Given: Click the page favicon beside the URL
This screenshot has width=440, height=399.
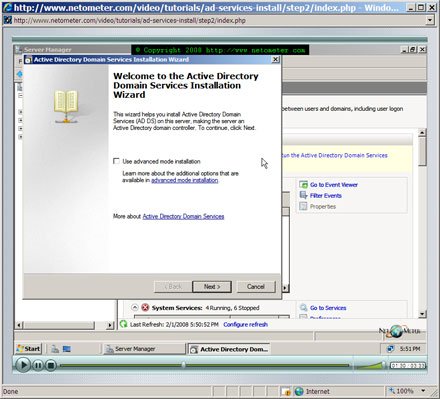Looking at the screenshot, I should click(7, 20).
